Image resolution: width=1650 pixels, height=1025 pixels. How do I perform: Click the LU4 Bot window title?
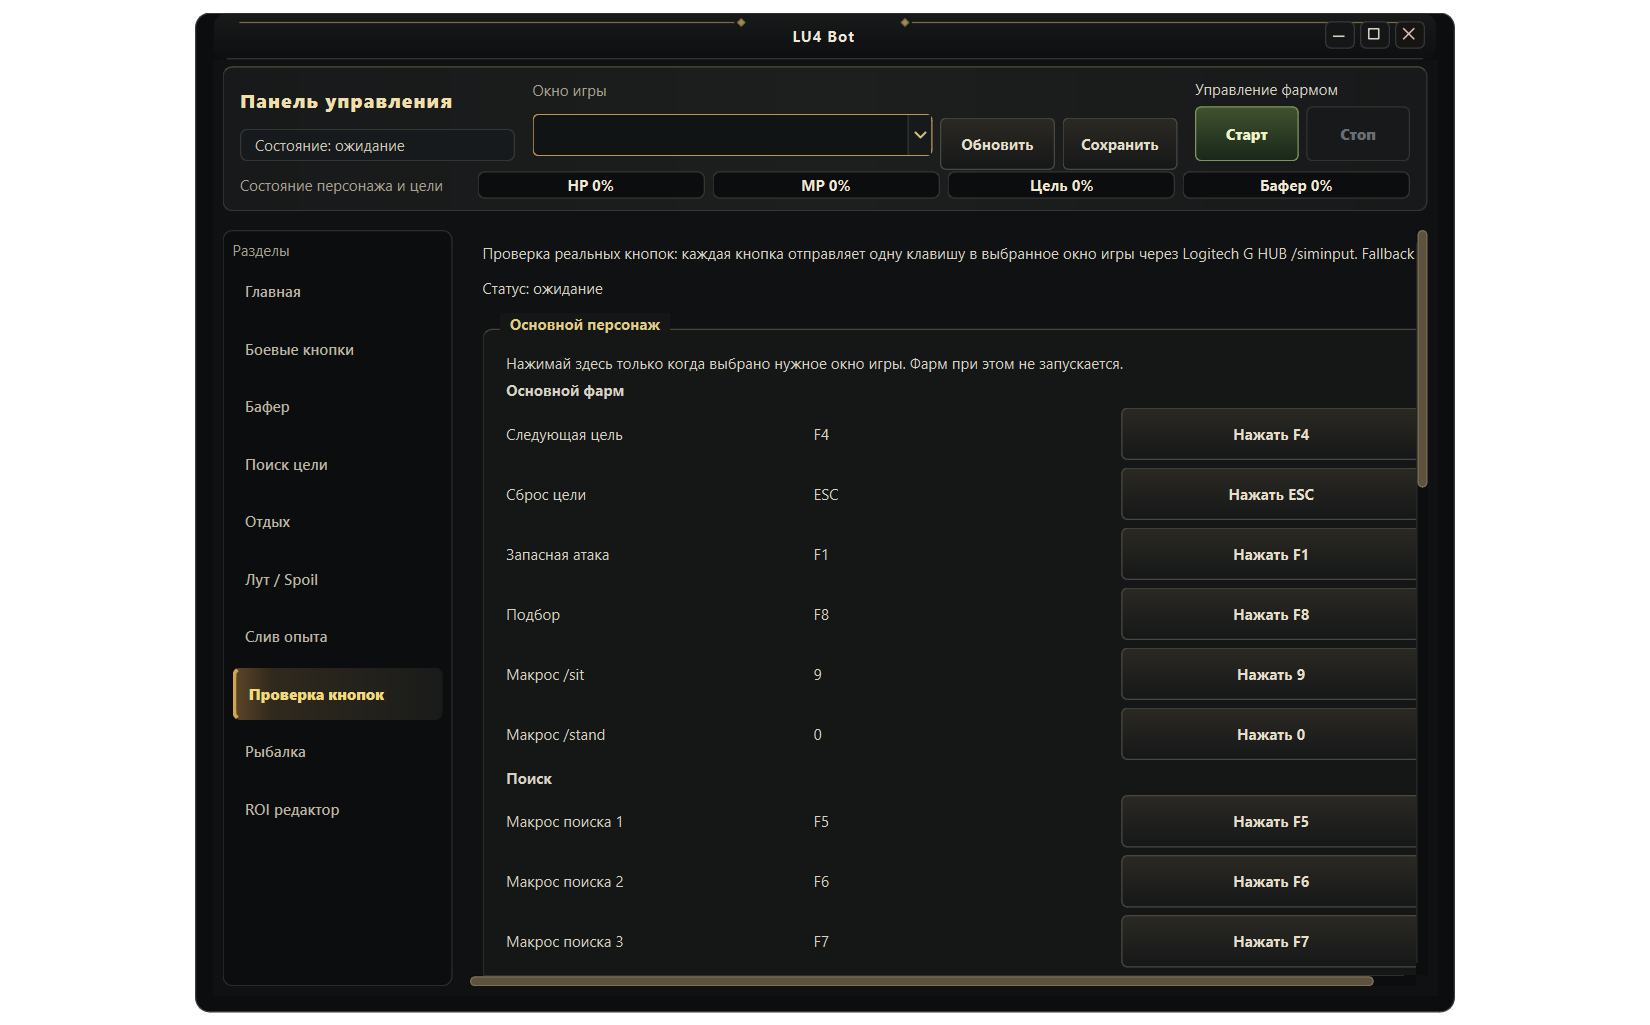point(823,37)
